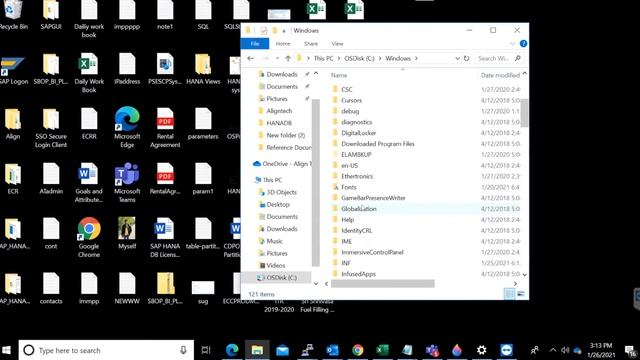This screenshot has height=360, width=640.
Task: Select Downloads in Quick access
Action: pos(282,74)
